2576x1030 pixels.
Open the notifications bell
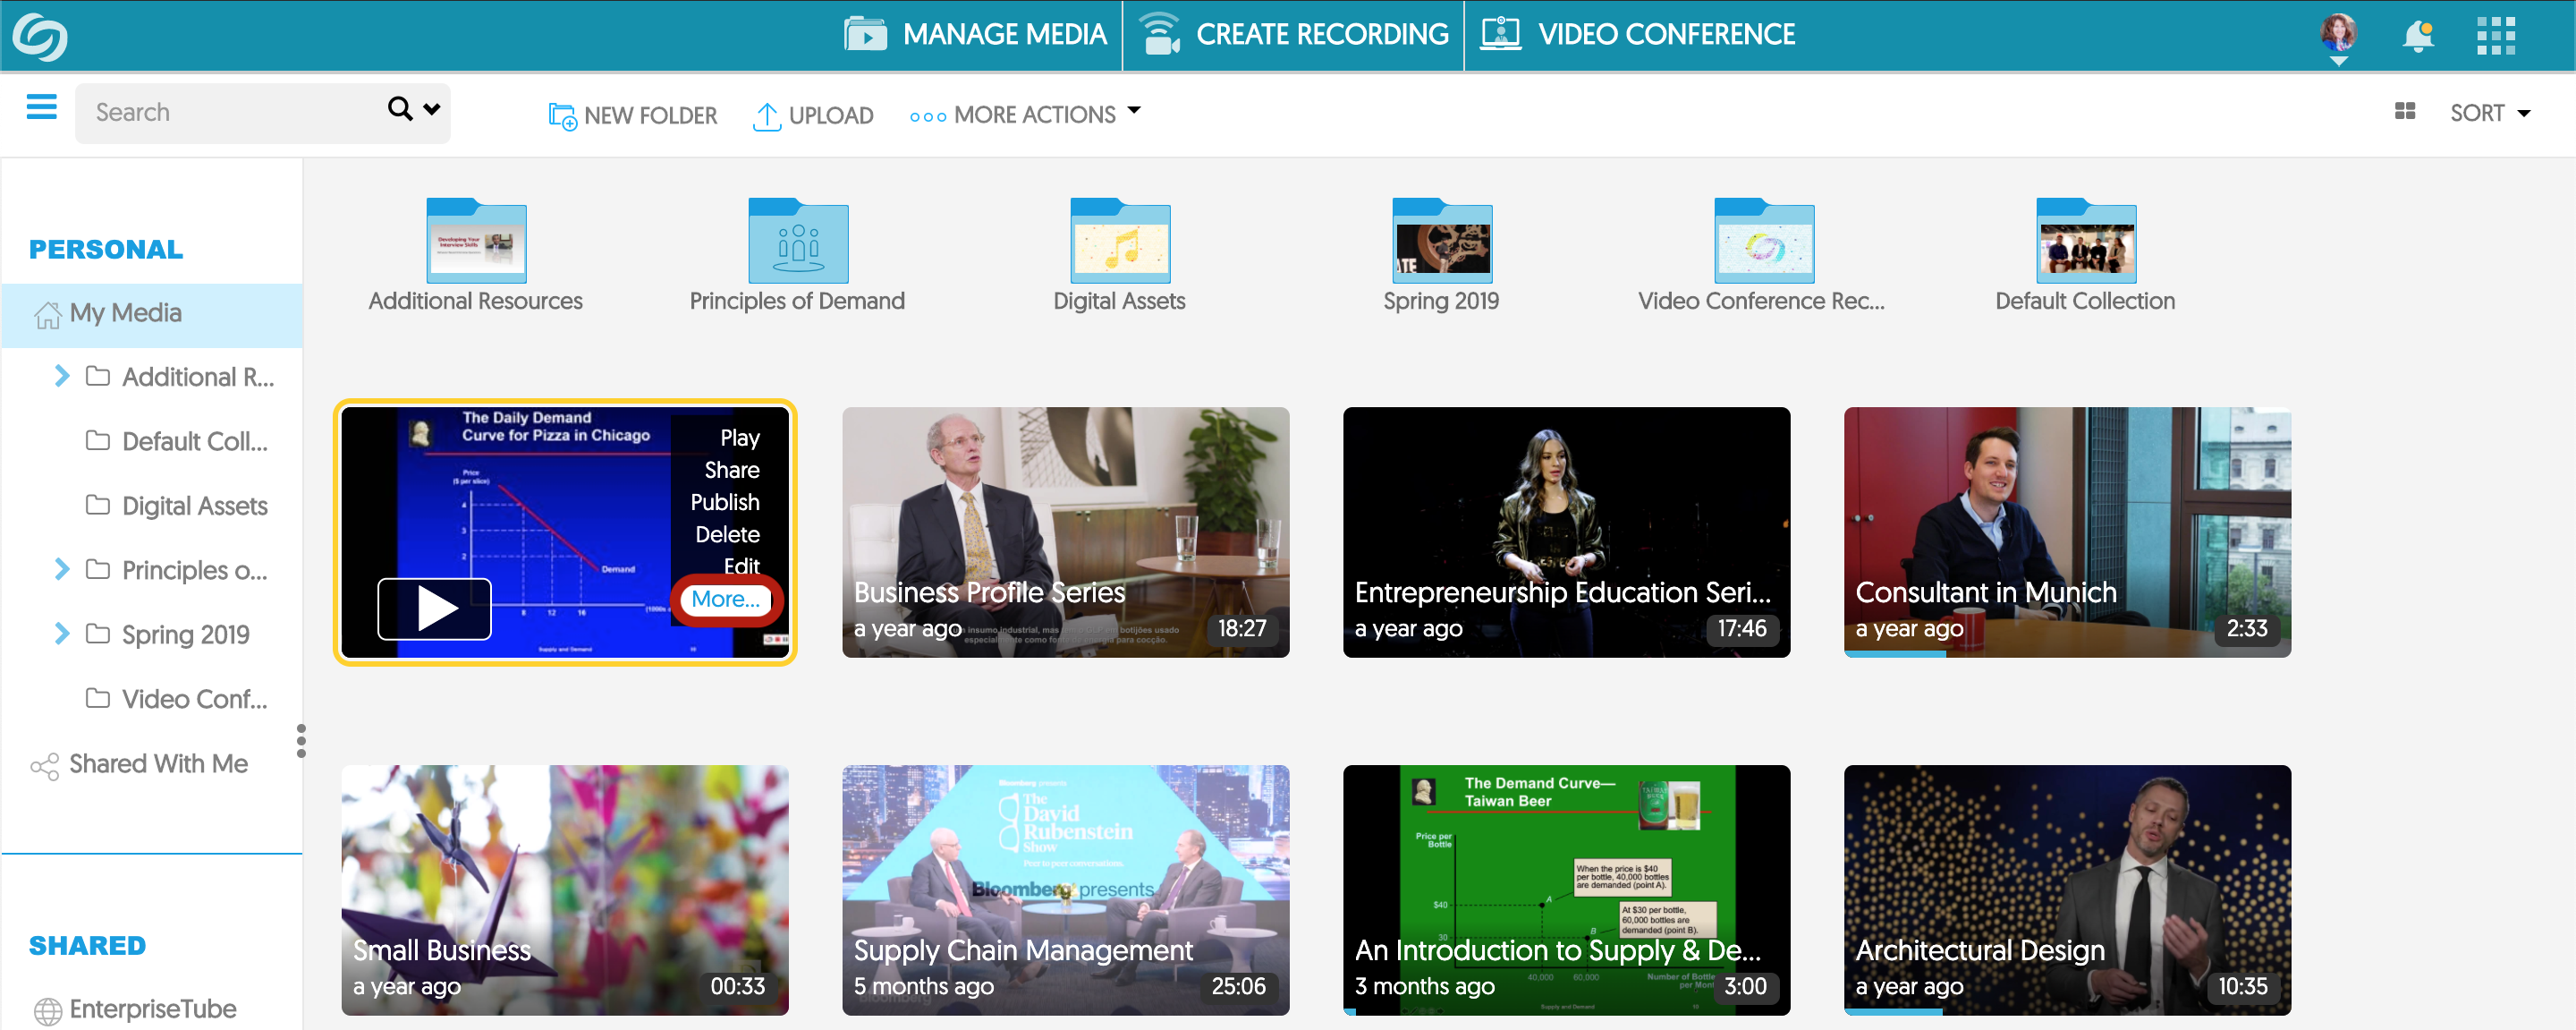click(2419, 36)
